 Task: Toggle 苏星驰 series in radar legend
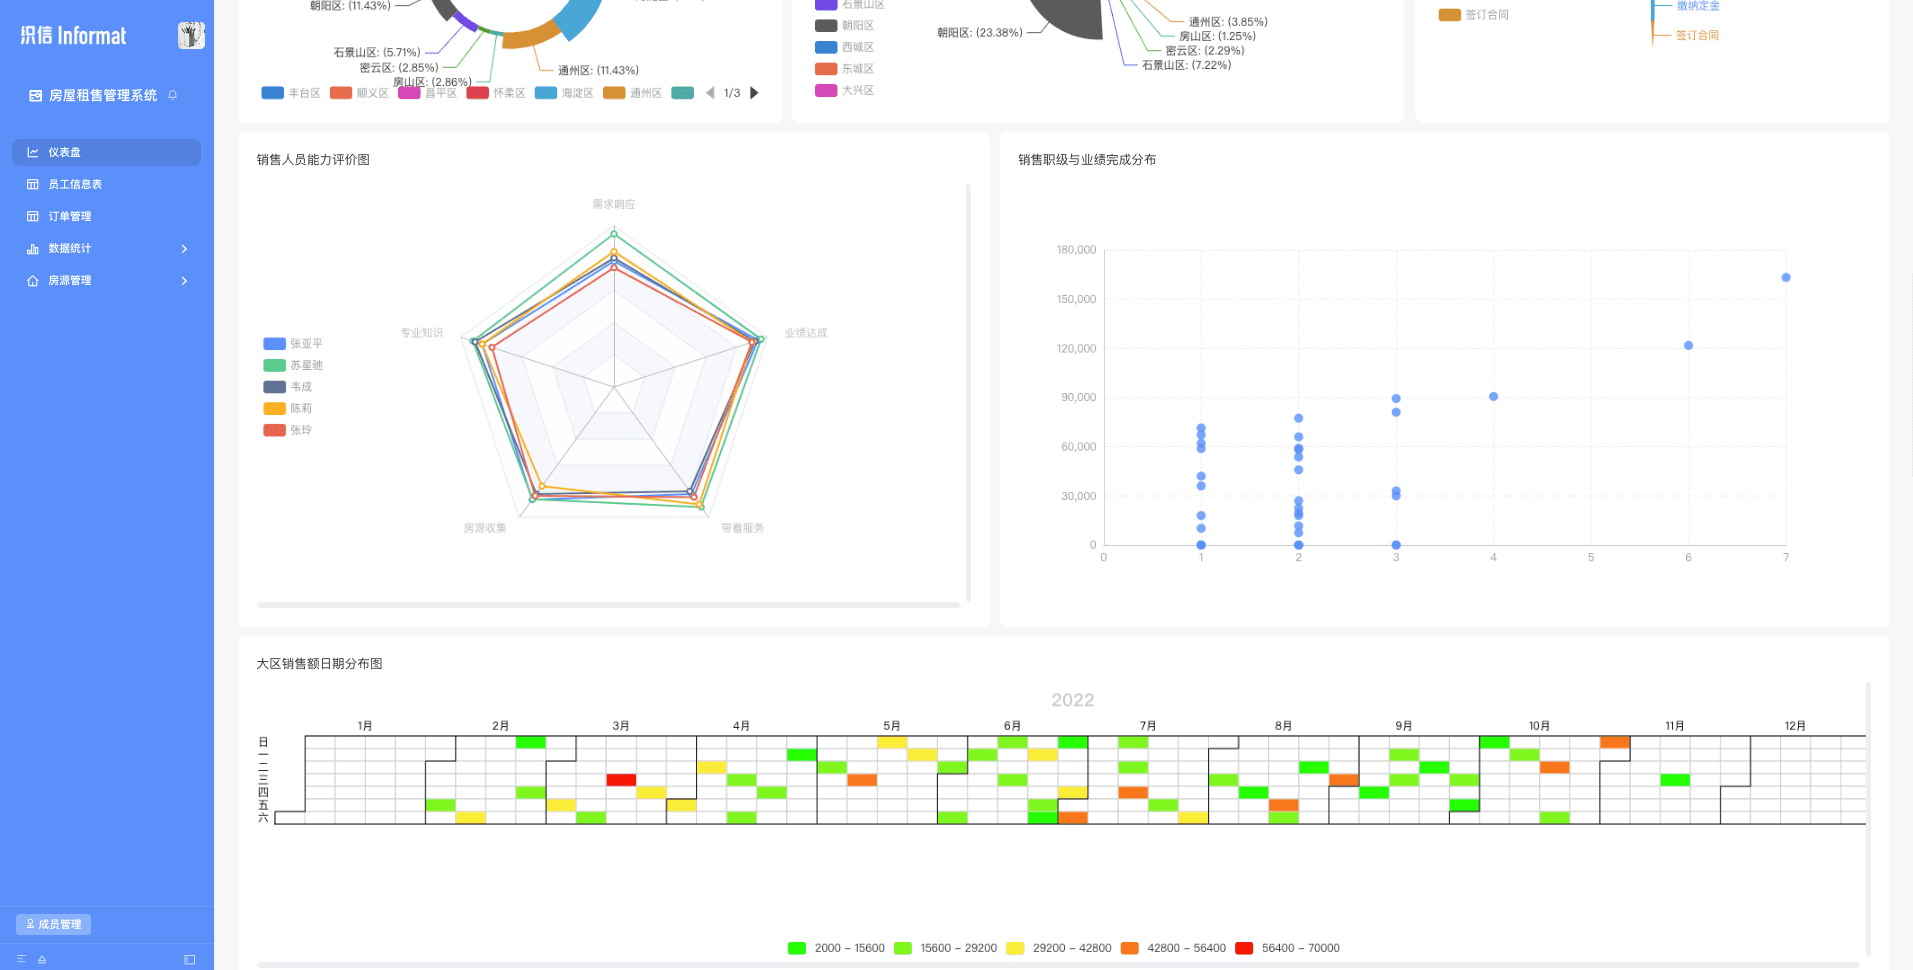292,365
